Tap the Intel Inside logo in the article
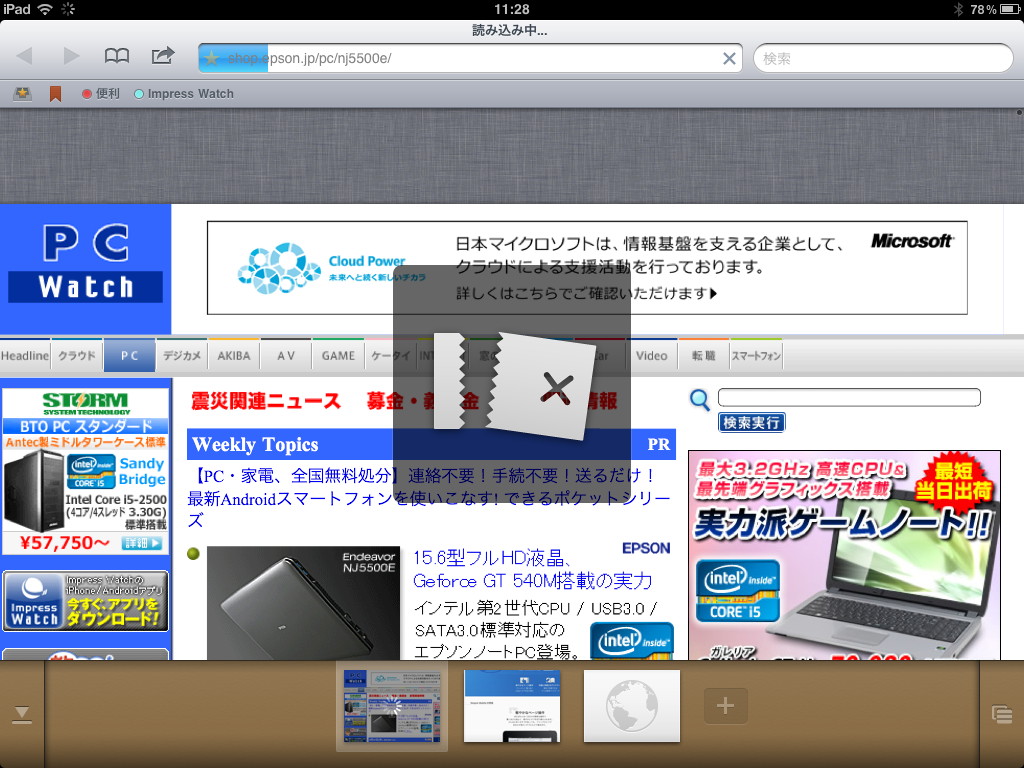This screenshot has height=768, width=1024. [631, 640]
